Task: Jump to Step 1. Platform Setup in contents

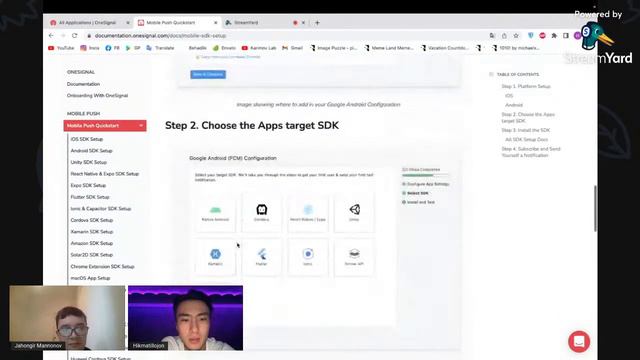Action: [x=526, y=87]
